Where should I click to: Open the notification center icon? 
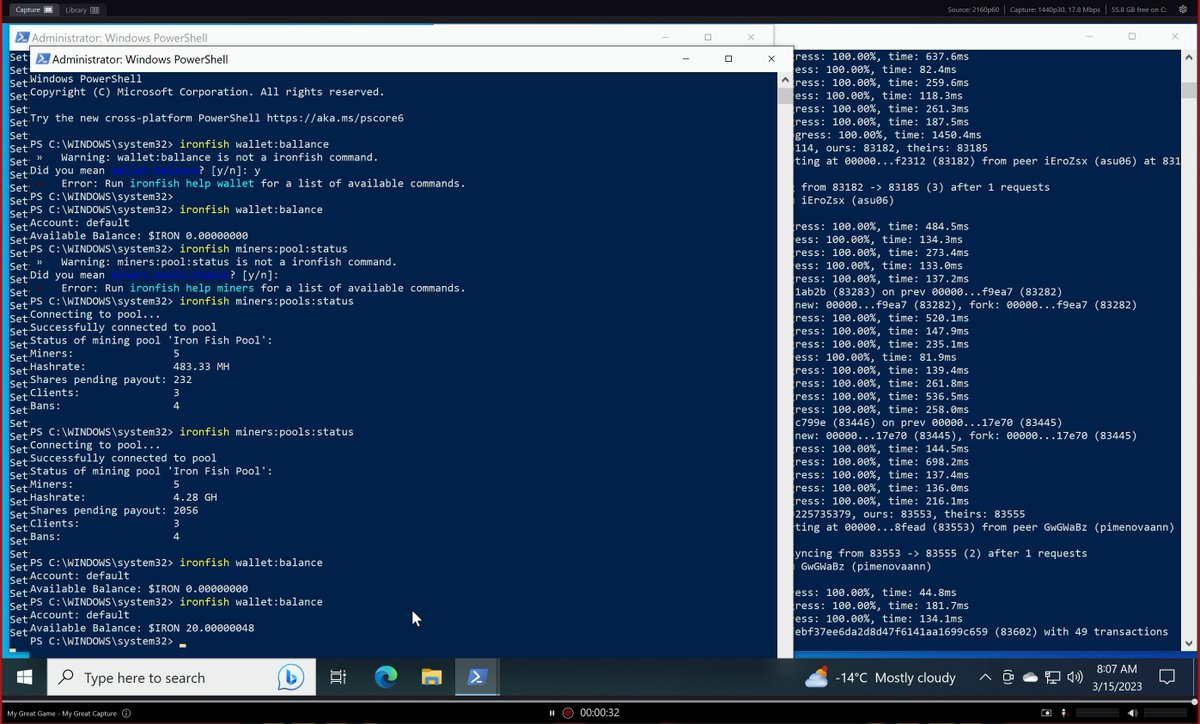(1167, 678)
